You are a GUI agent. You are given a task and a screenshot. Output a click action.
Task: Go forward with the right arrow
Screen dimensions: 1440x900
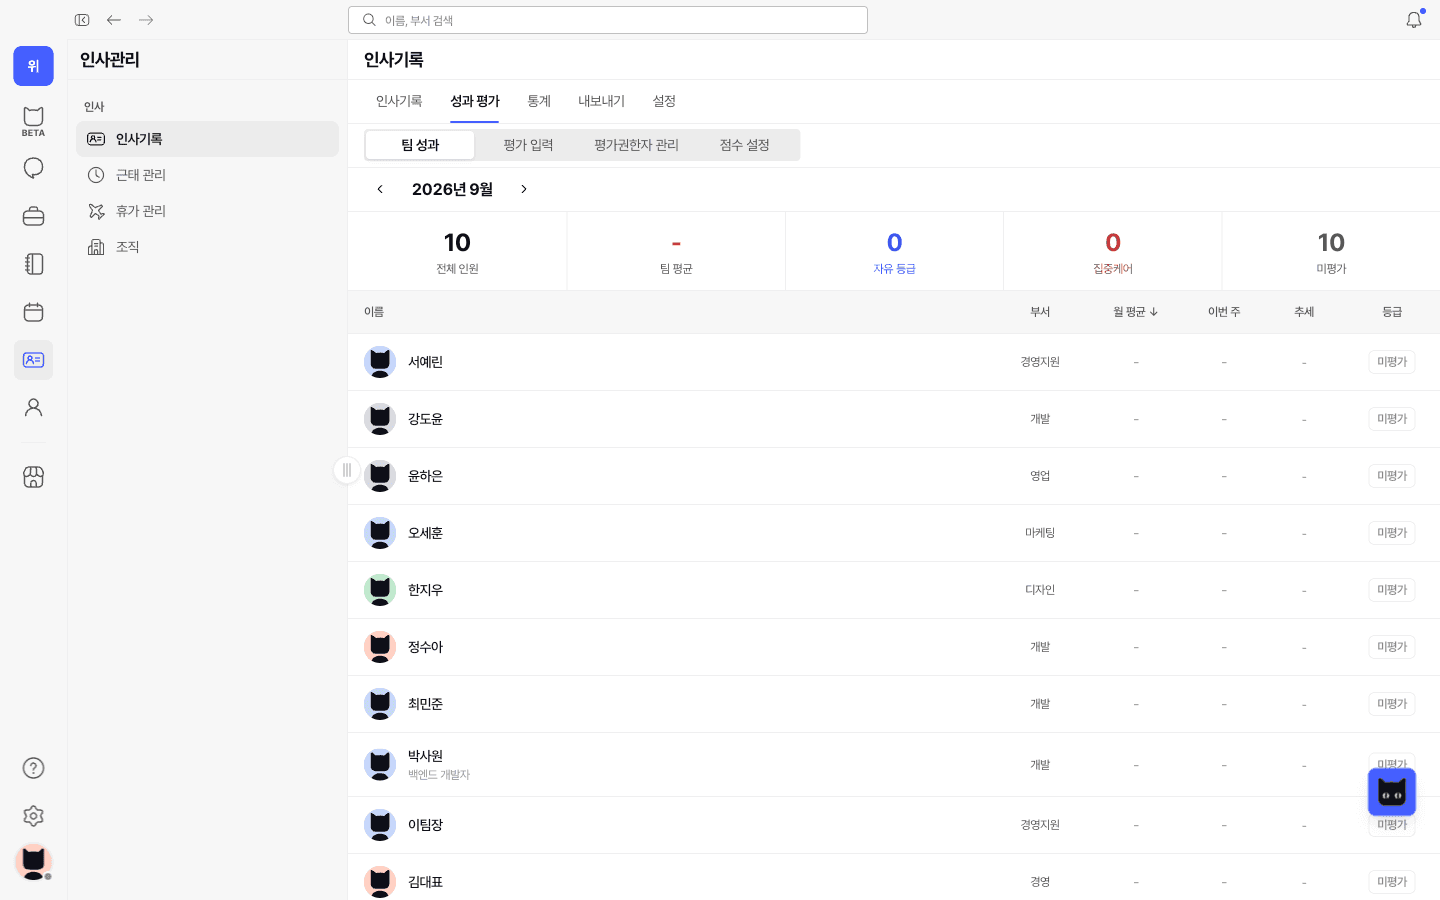click(146, 20)
